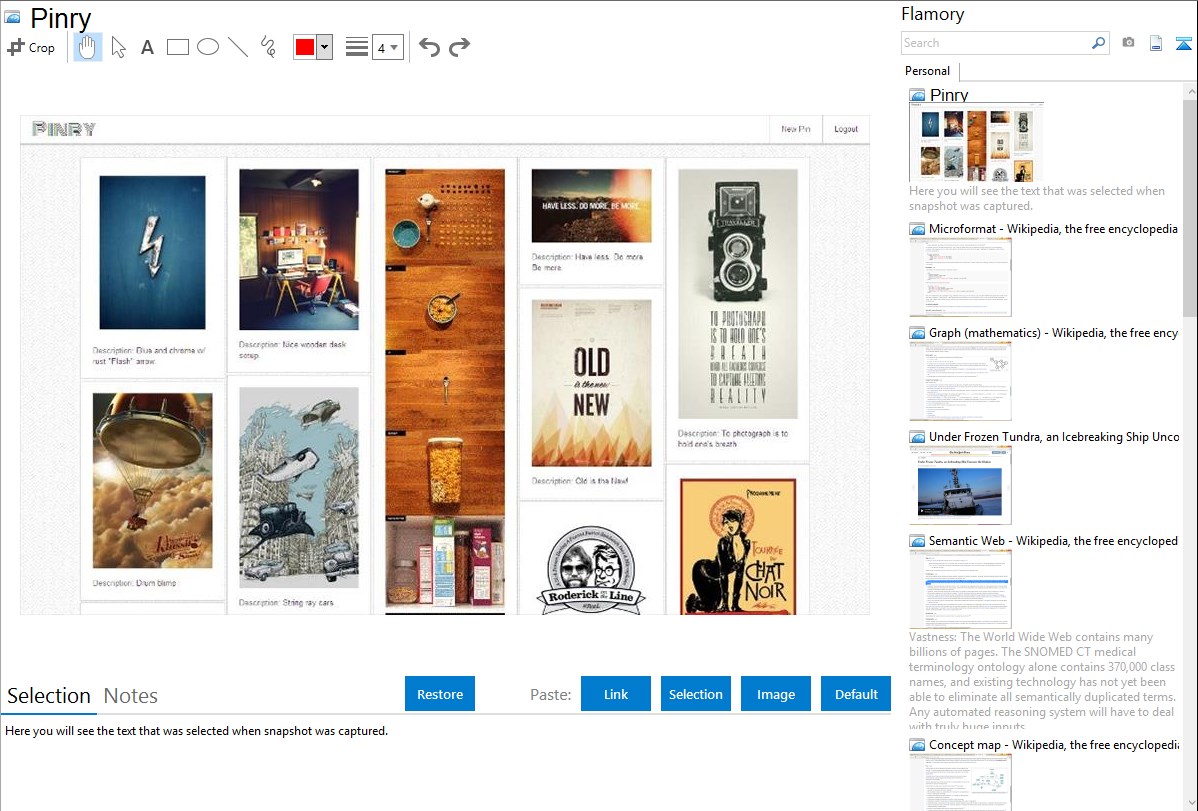
Task: Redo the last annotation
Action: click(x=459, y=47)
